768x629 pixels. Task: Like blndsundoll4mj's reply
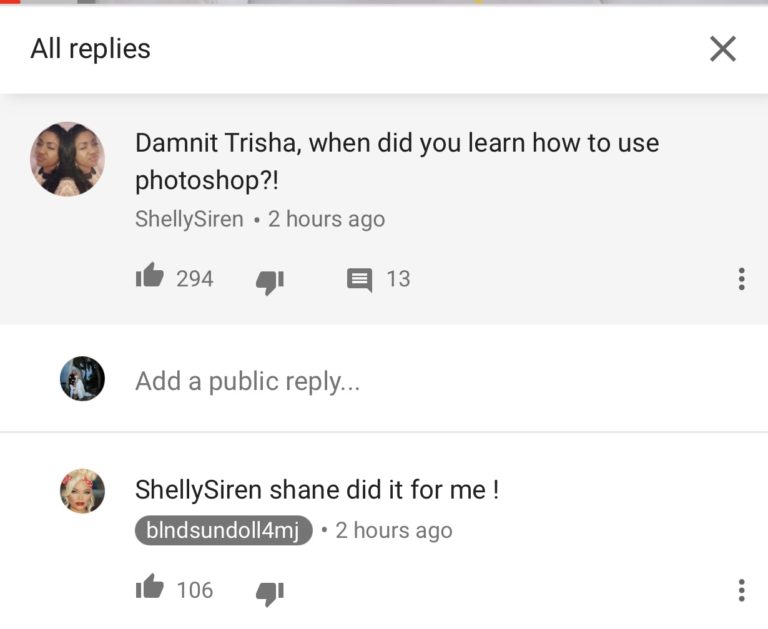[150, 588]
